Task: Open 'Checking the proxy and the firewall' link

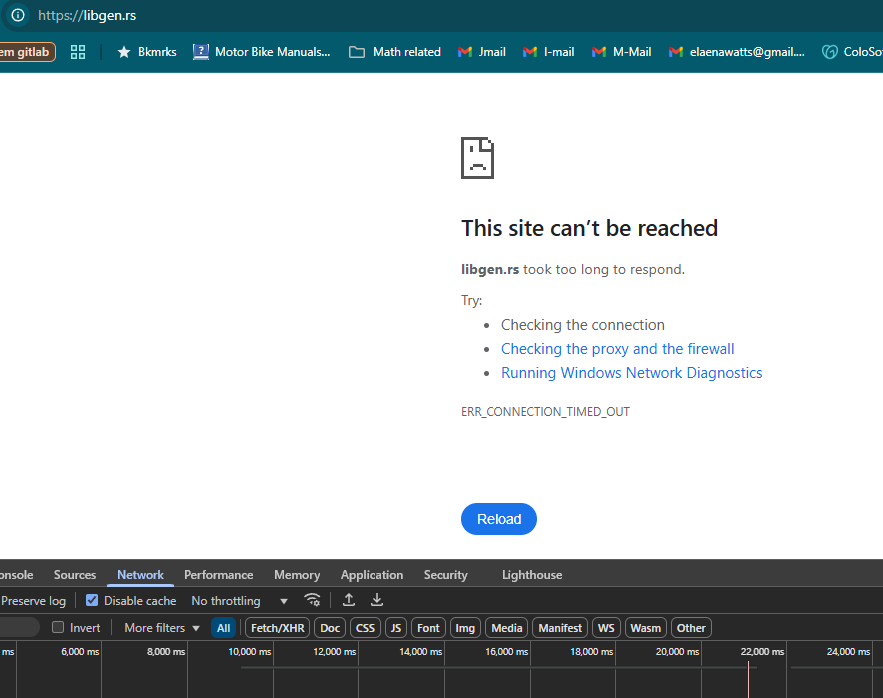Action: (x=617, y=349)
